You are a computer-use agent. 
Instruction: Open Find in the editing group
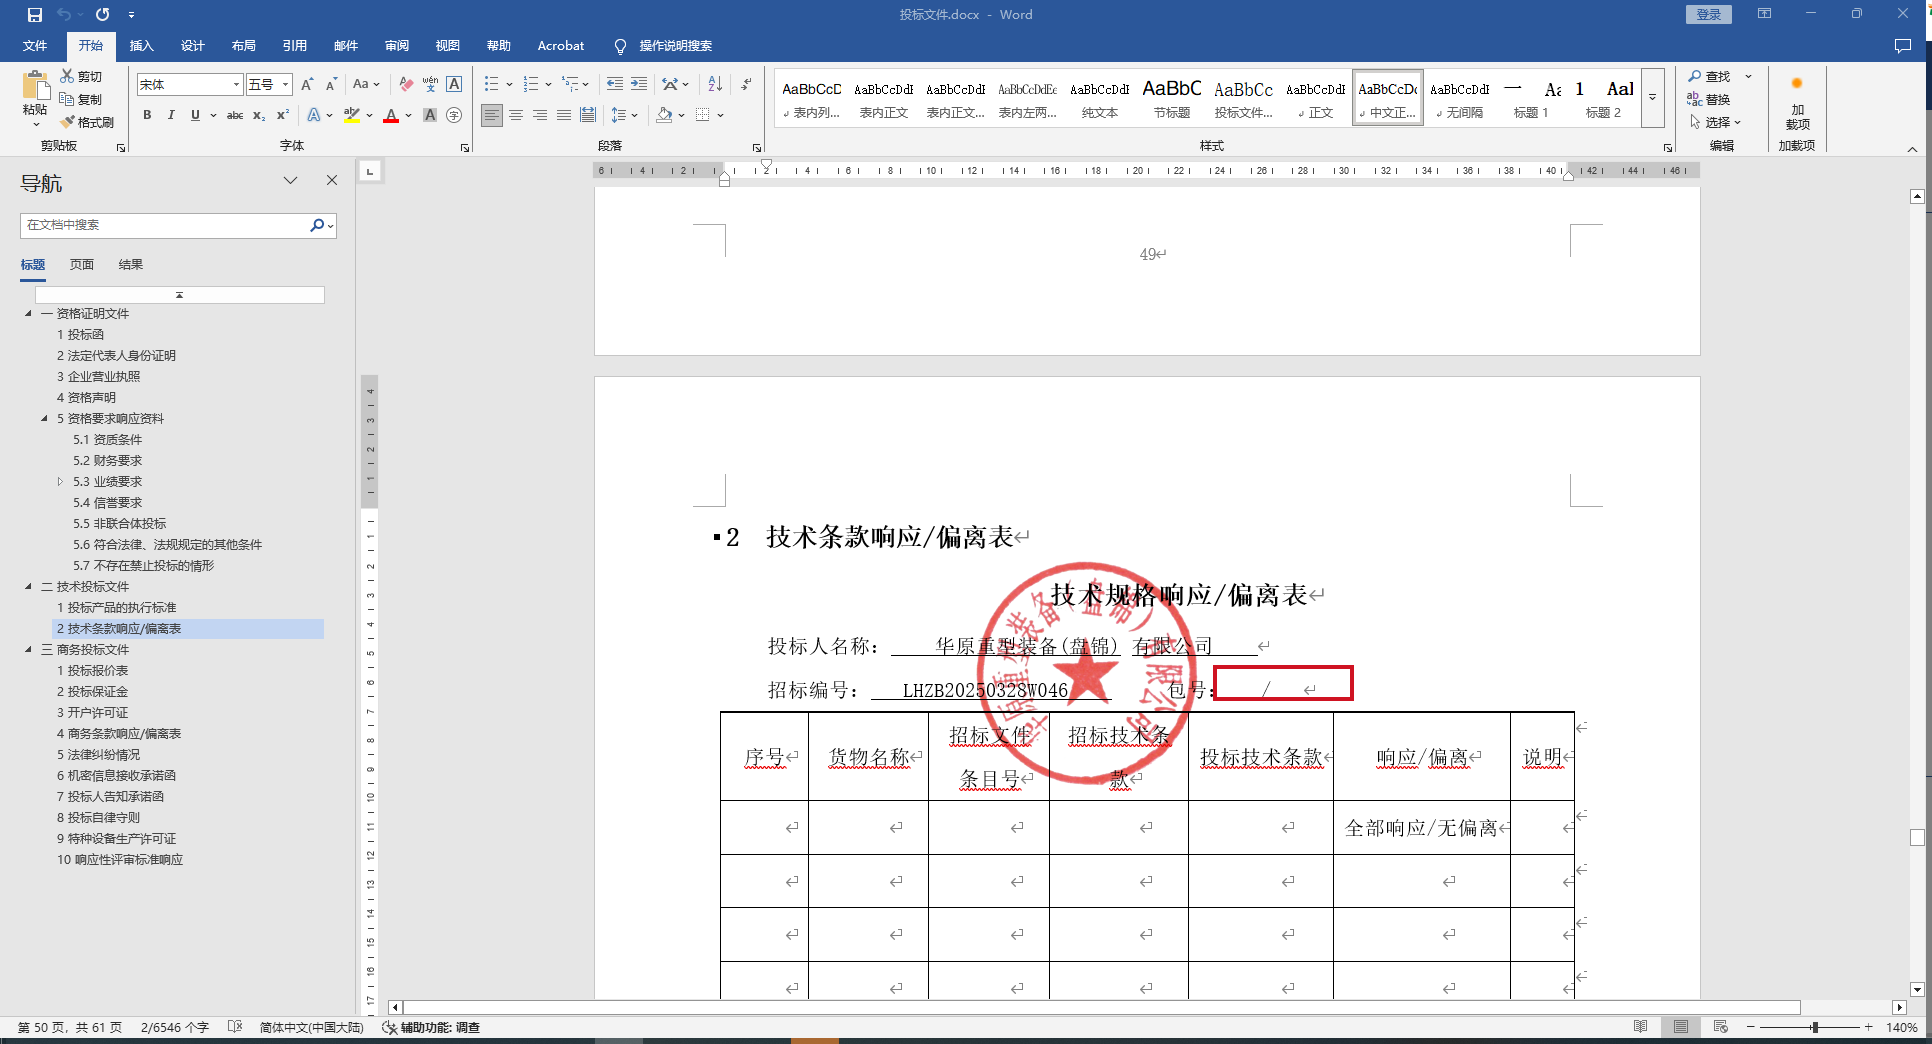(x=1709, y=76)
